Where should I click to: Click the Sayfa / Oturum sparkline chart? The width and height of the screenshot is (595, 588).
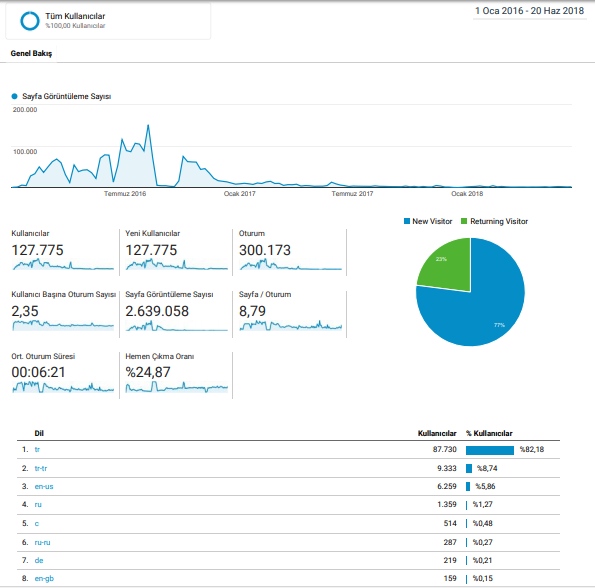(291, 325)
